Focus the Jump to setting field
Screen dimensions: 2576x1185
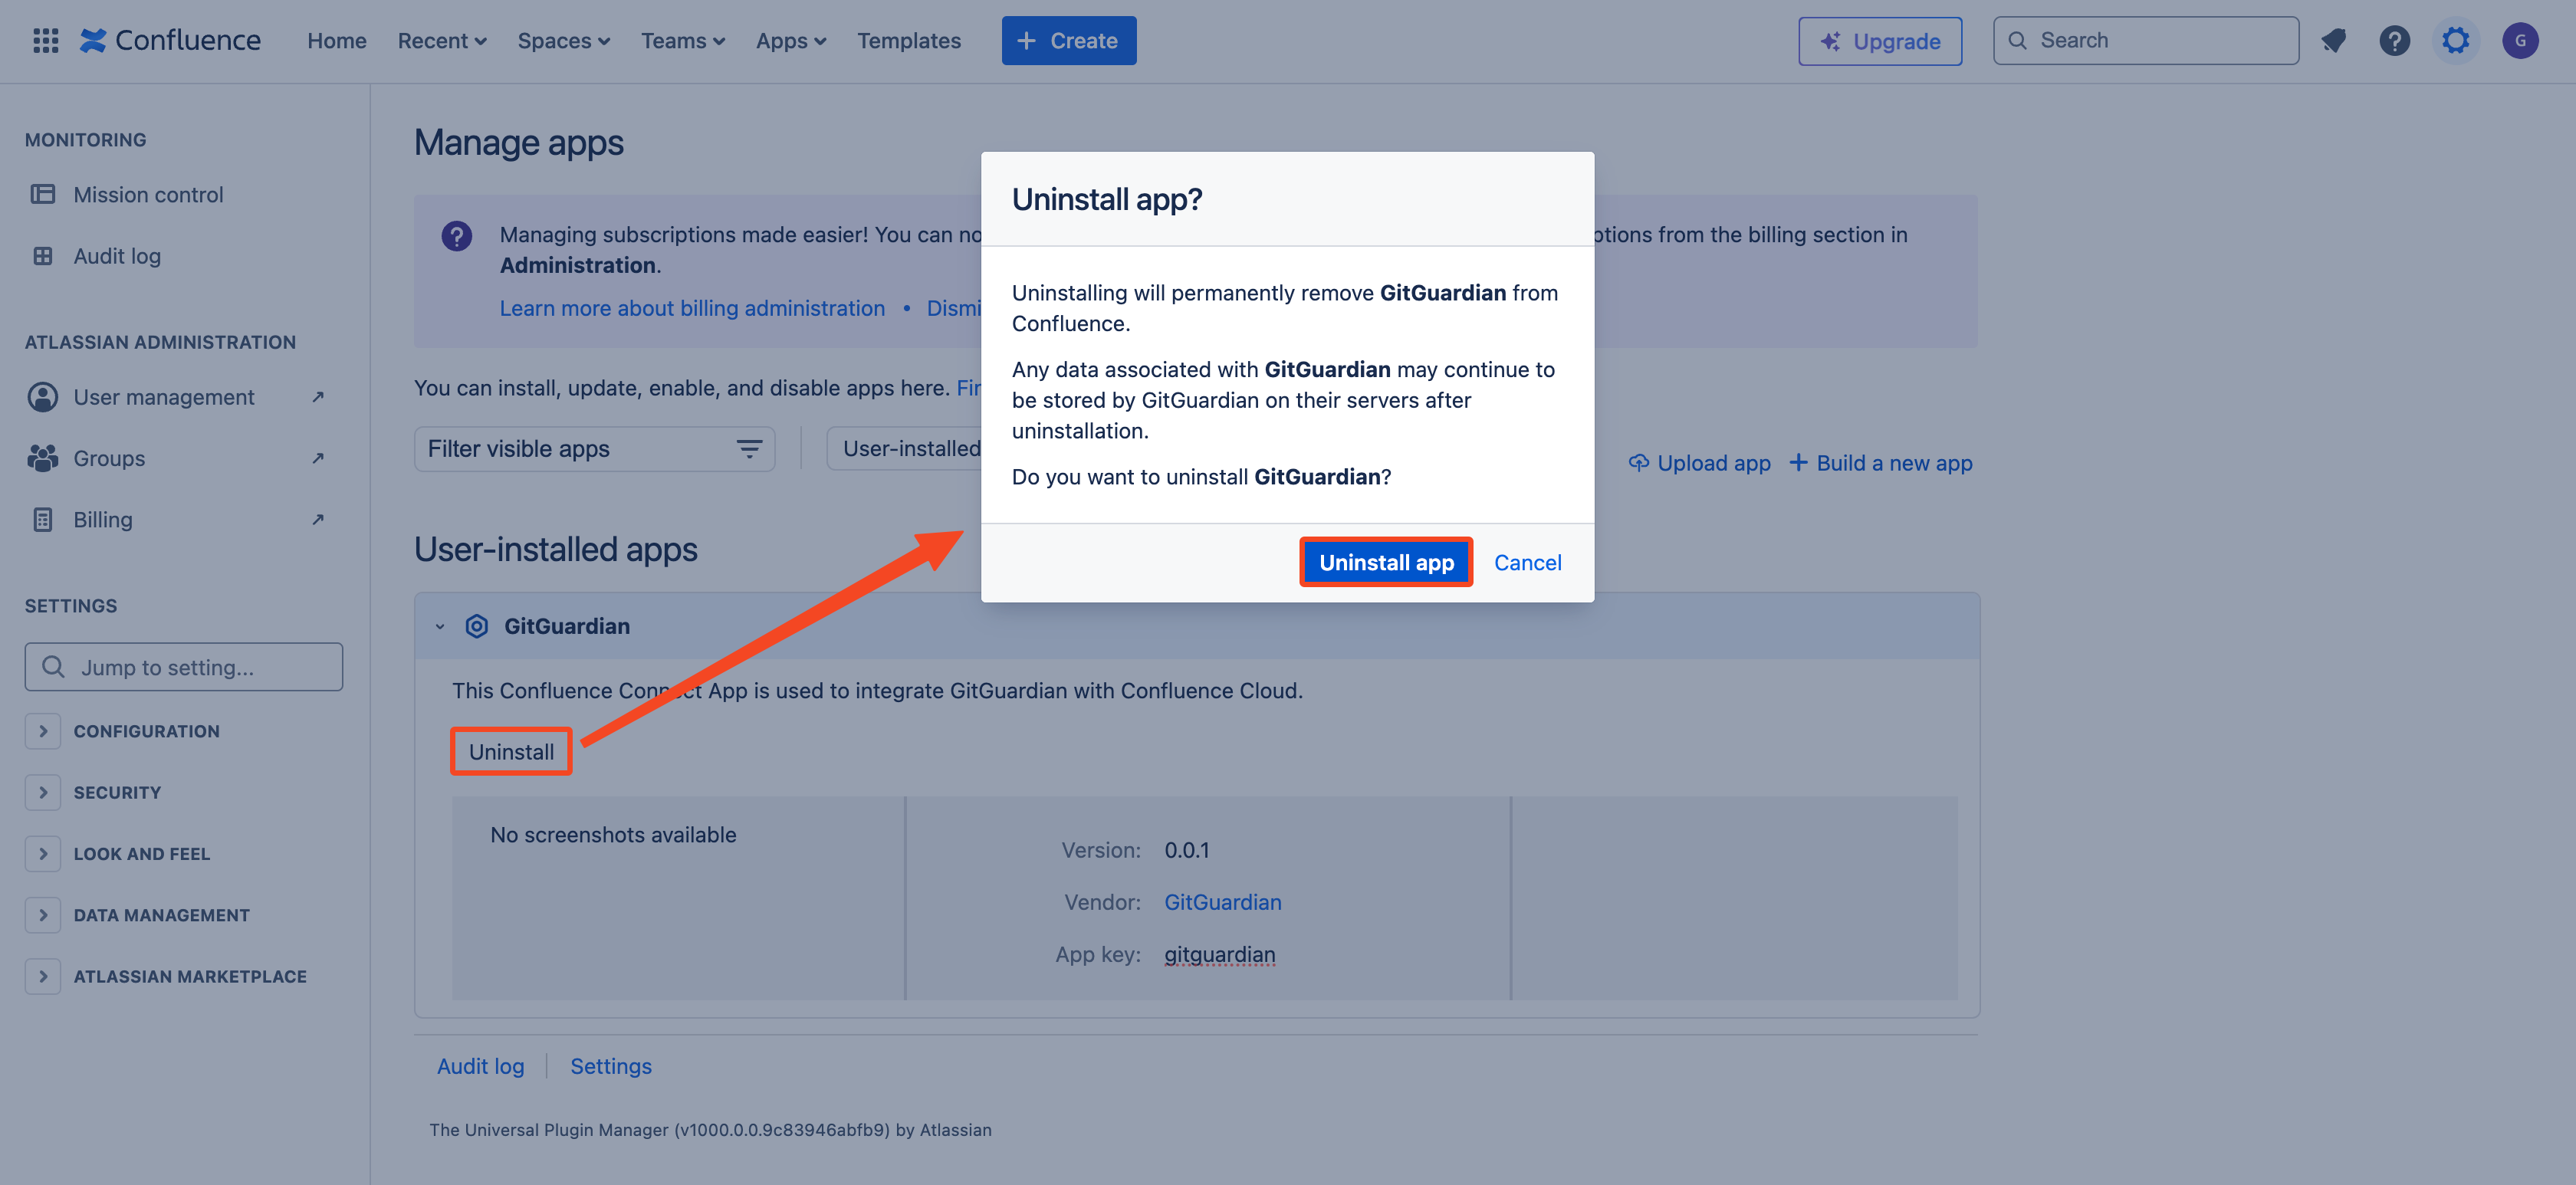tap(184, 667)
